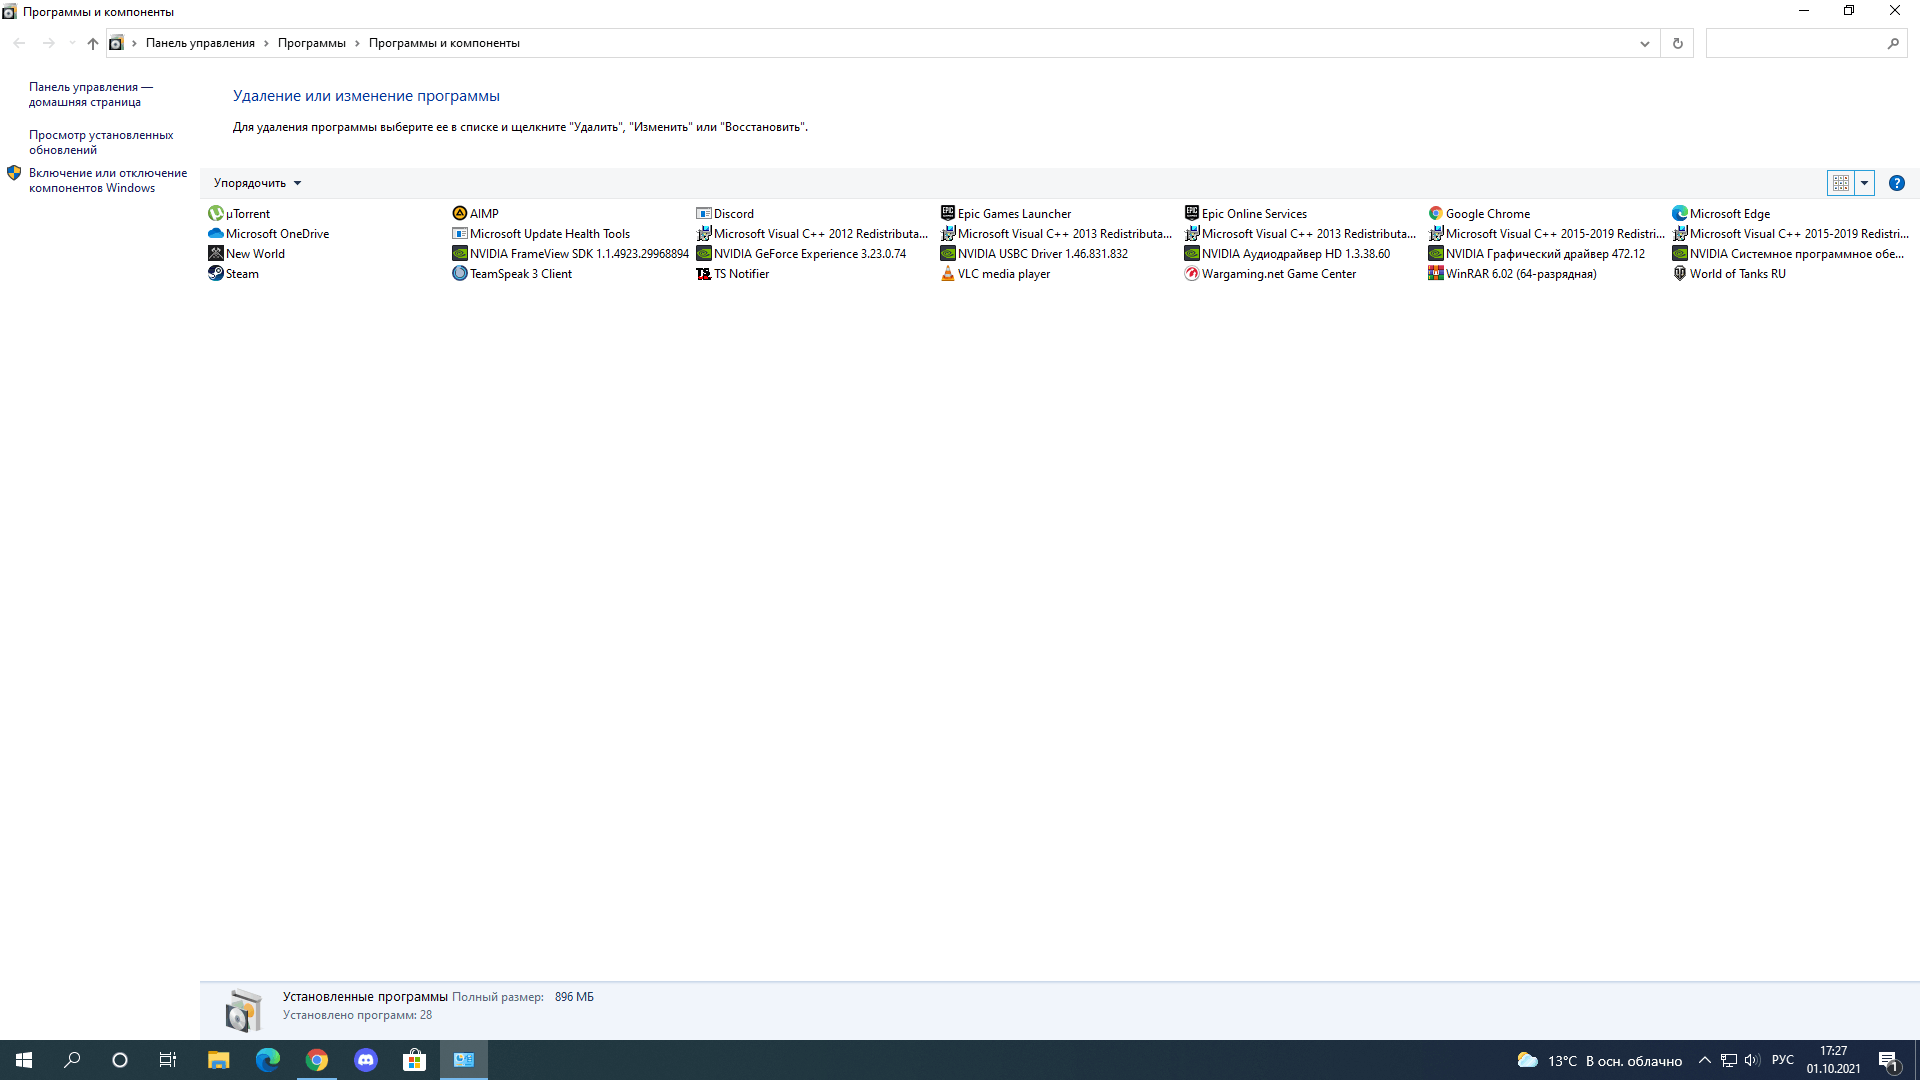1920x1080 pixels.
Task: Go up one folder level
Action: [x=92, y=43]
